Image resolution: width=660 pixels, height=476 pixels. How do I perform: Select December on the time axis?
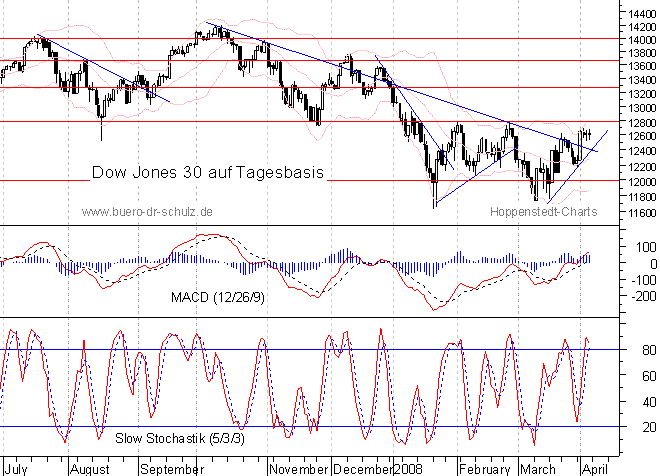click(x=364, y=466)
